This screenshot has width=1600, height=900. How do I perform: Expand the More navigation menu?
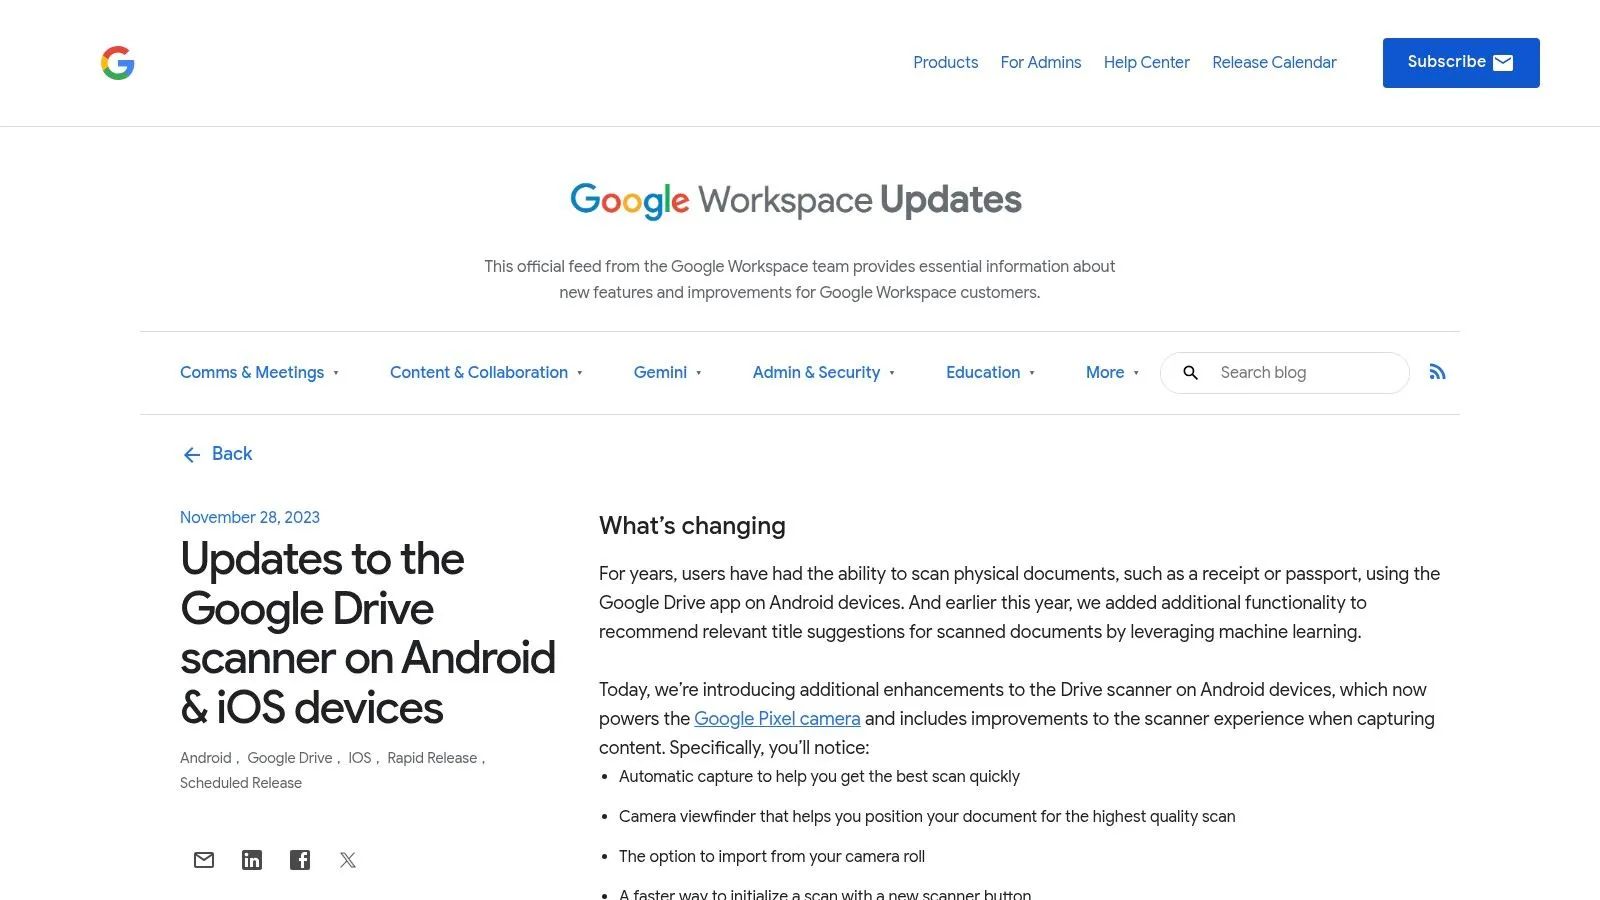click(x=1104, y=372)
